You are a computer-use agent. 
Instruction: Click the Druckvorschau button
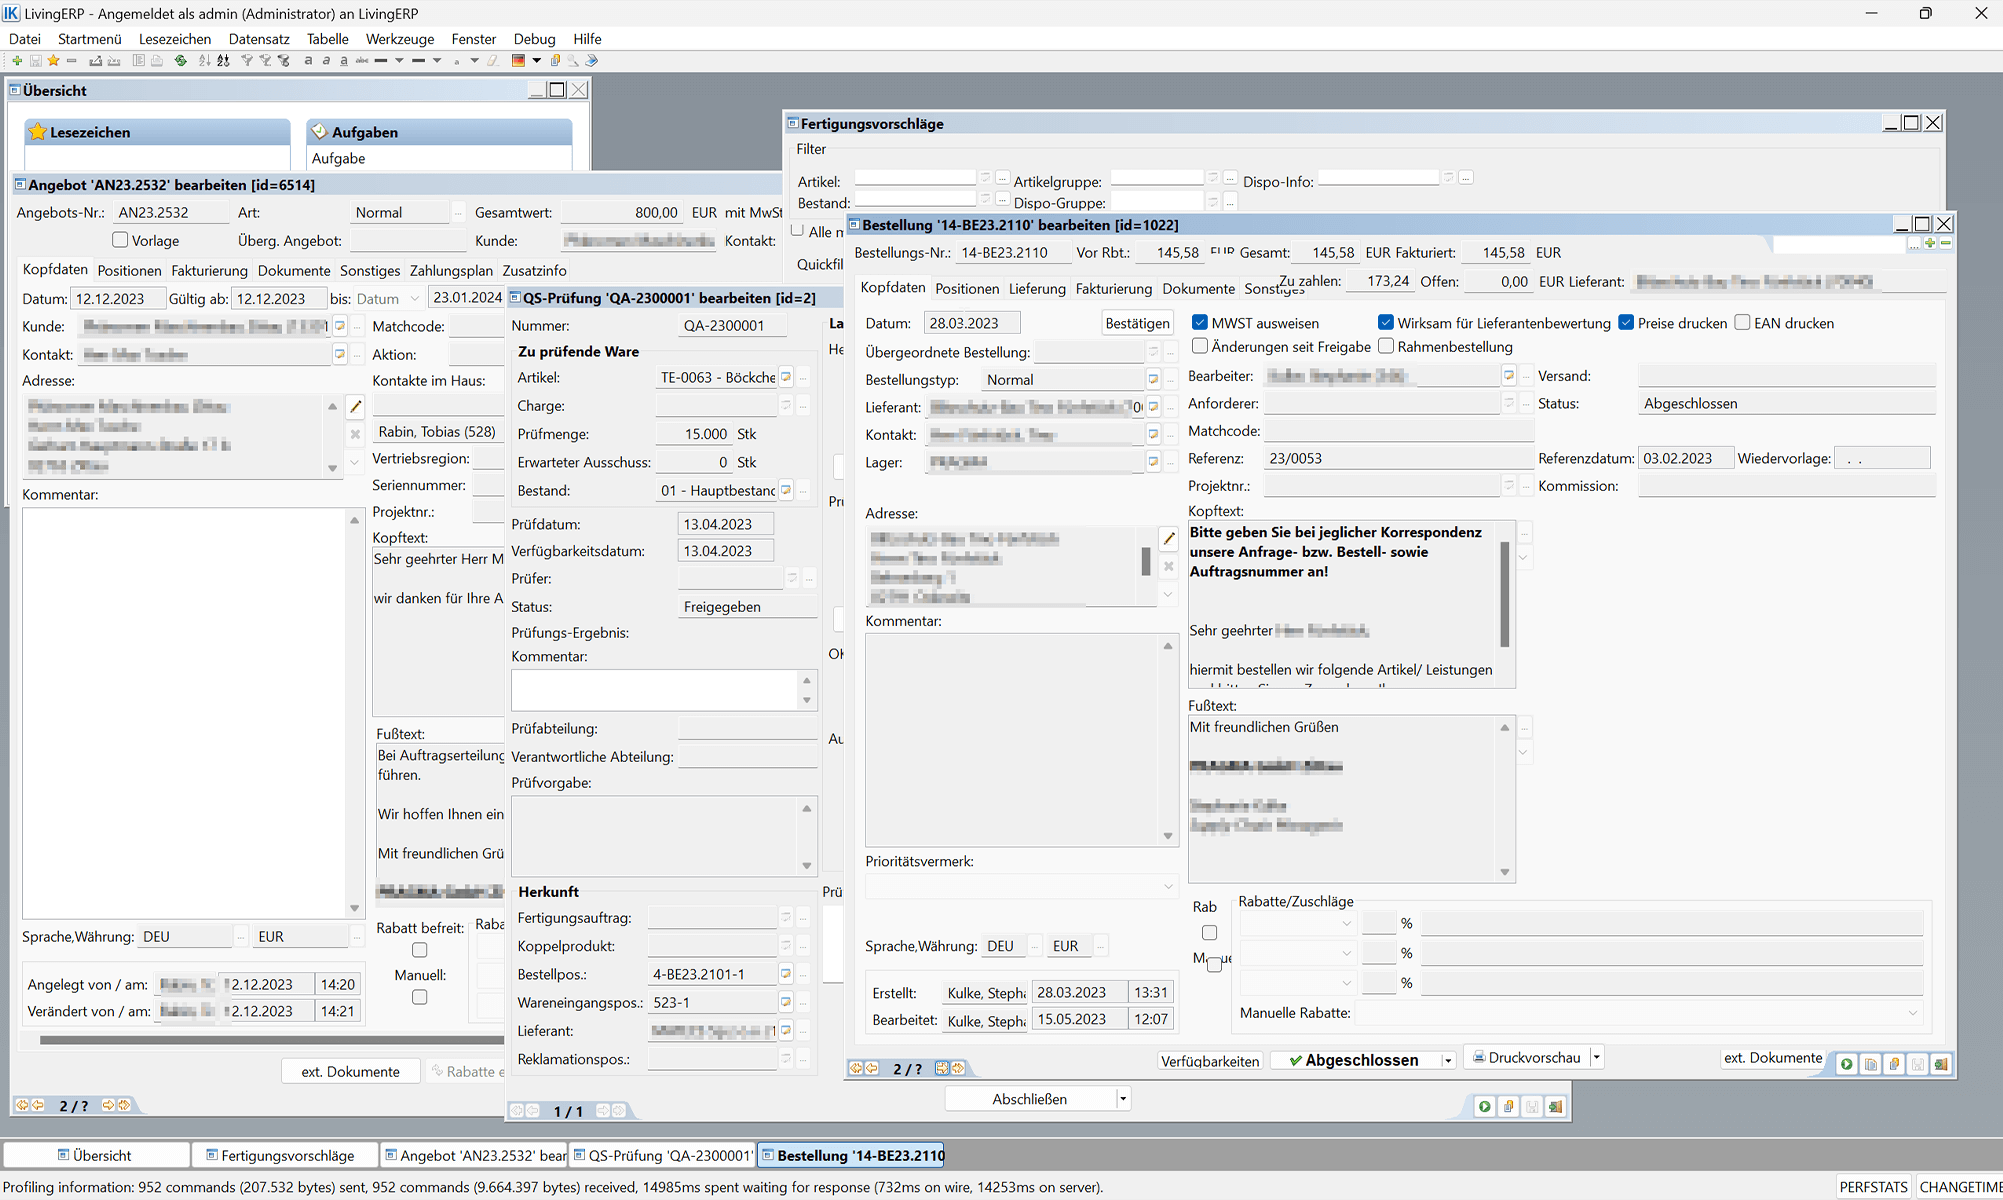tap(1526, 1057)
